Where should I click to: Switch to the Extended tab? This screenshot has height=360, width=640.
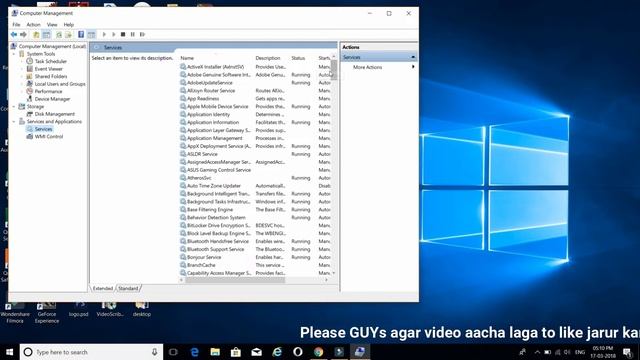point(102,288)
